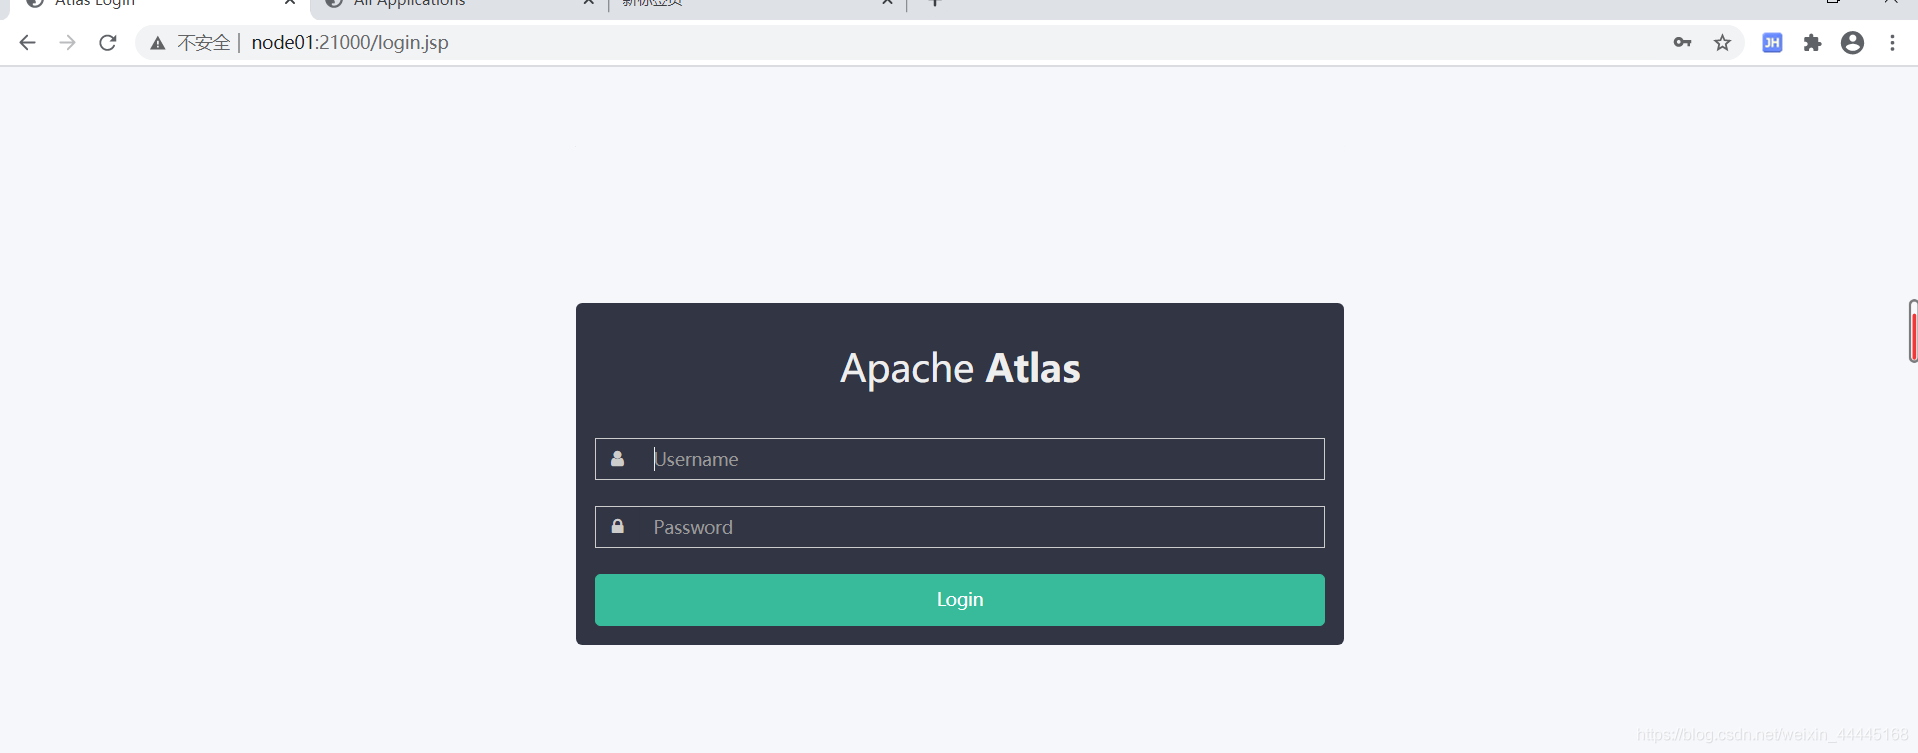This screenshot has width=1918, height=753.
Task: Click the Apache Atlas heading
Action: [960, 368]
